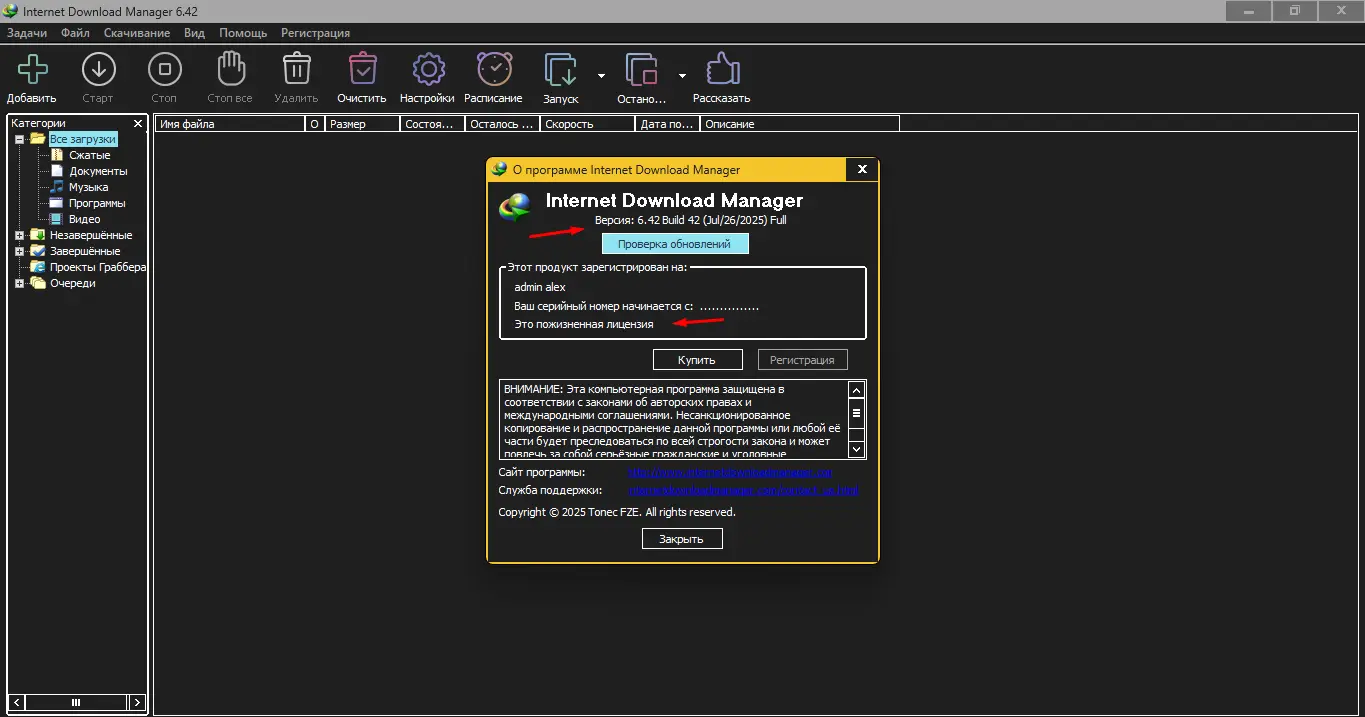
Task: Close the О программе dialog
Action: tap(861, 170)
